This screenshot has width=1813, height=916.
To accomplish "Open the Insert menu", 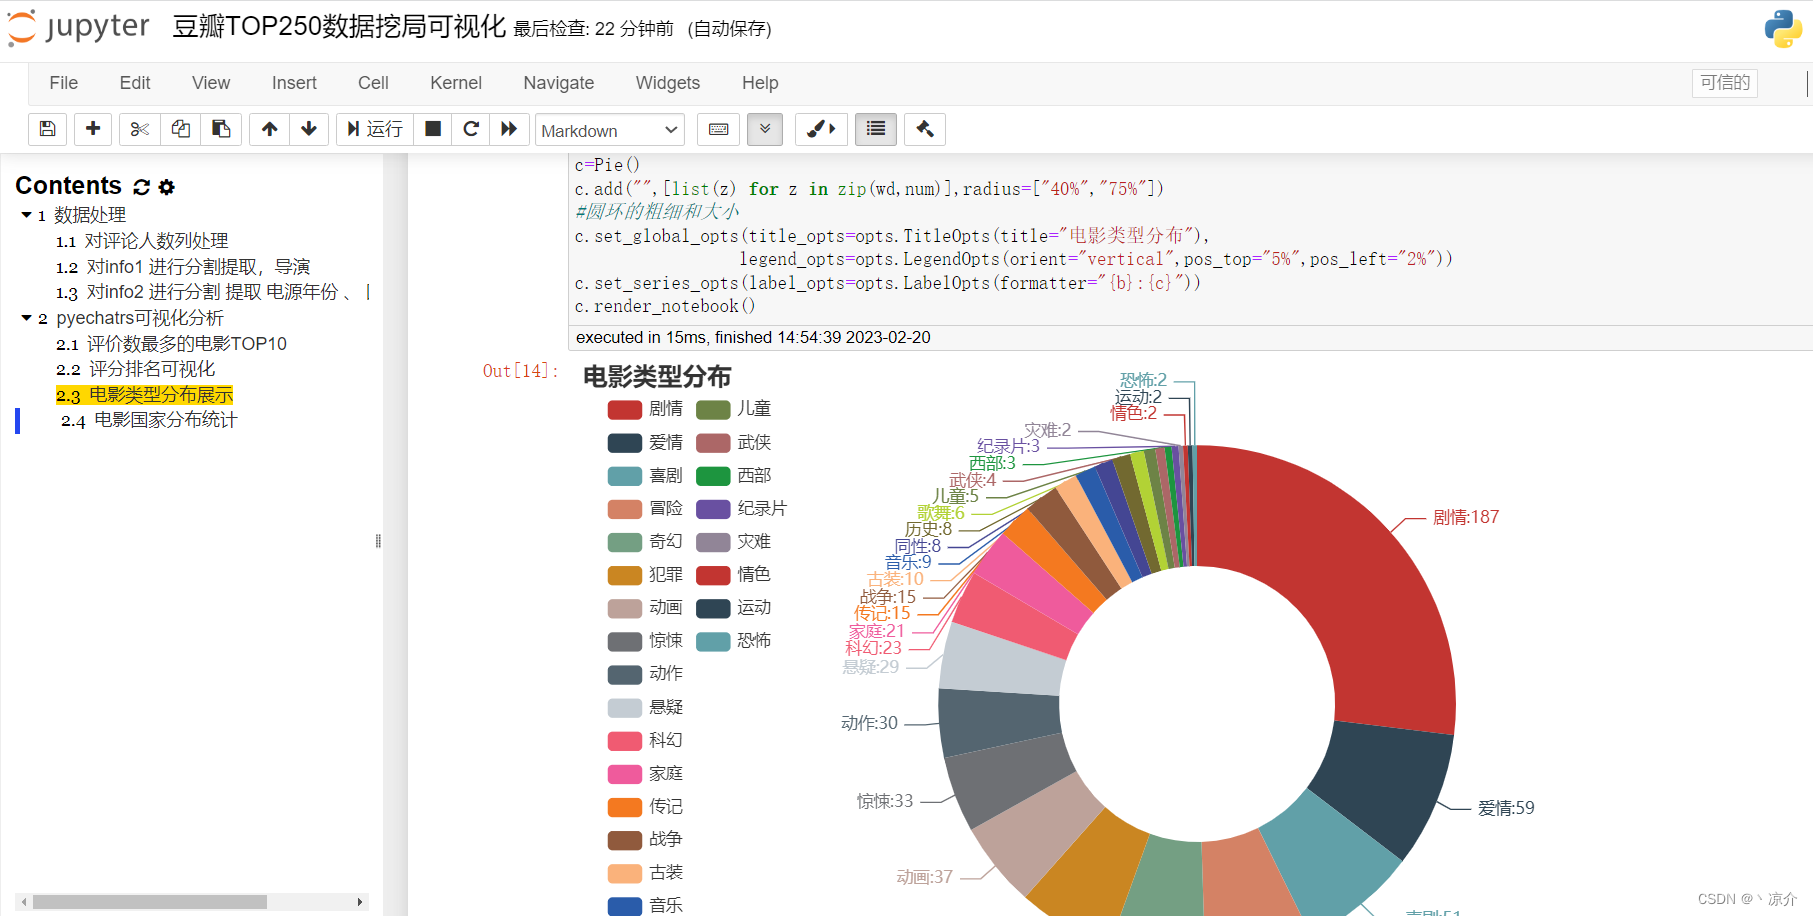I will [x=294, y=83].
